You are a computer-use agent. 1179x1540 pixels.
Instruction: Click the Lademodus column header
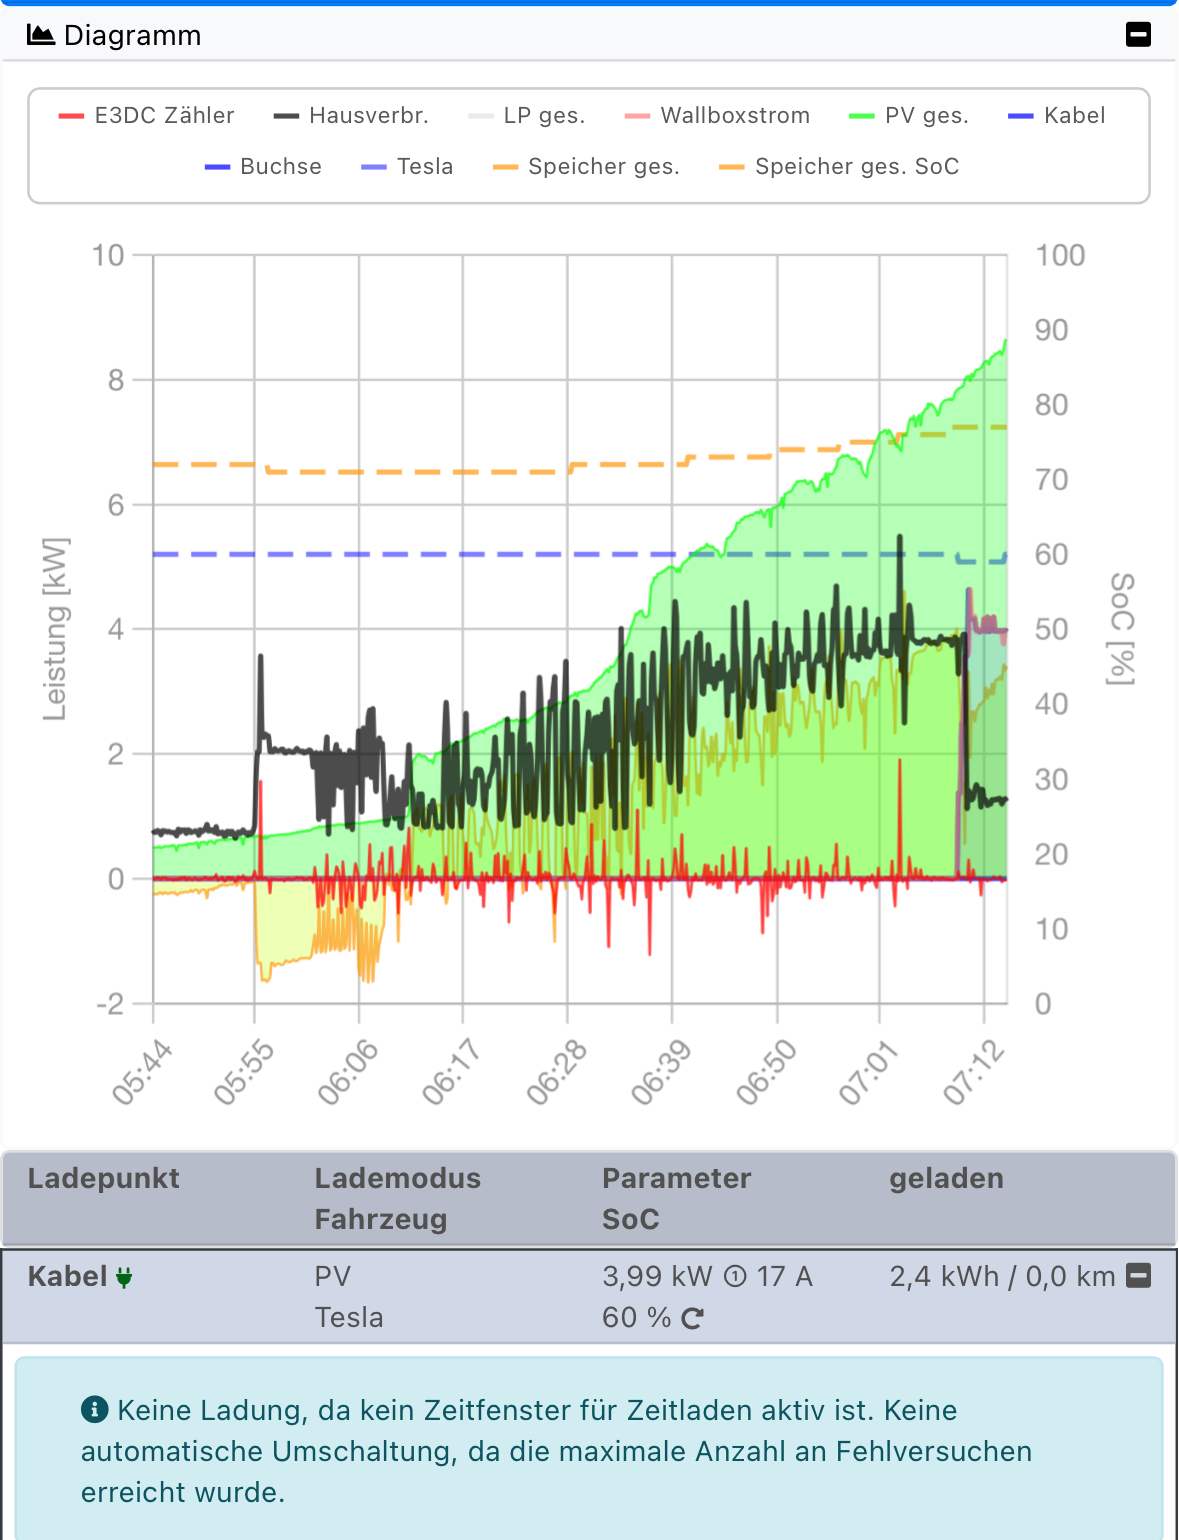click(x=398, y=1178)
